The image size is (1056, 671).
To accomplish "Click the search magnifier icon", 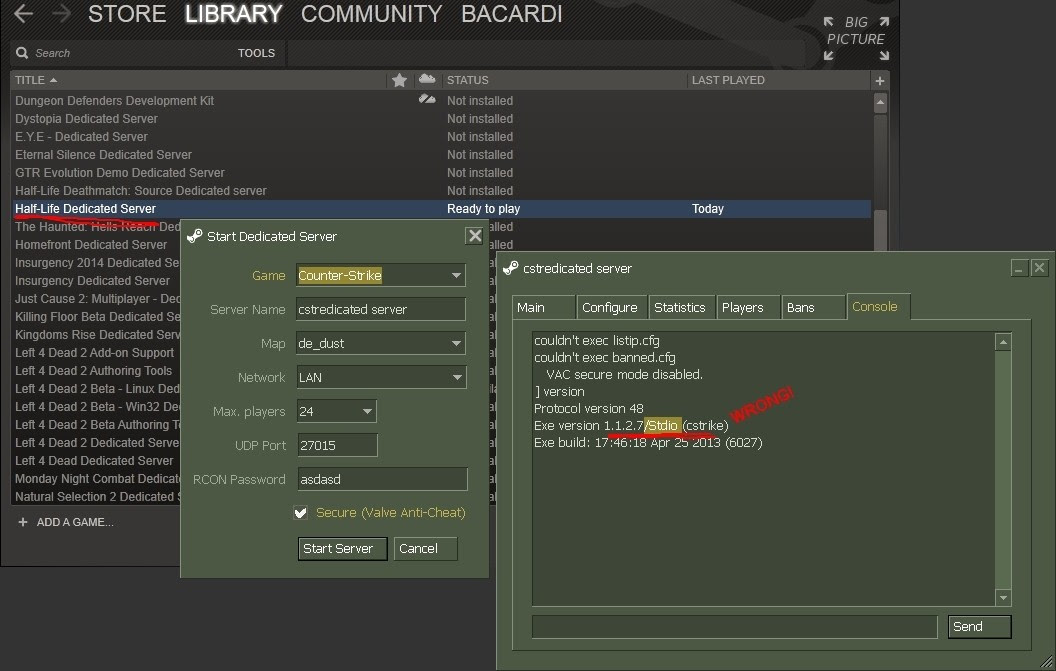I will [x=22, y=53].
